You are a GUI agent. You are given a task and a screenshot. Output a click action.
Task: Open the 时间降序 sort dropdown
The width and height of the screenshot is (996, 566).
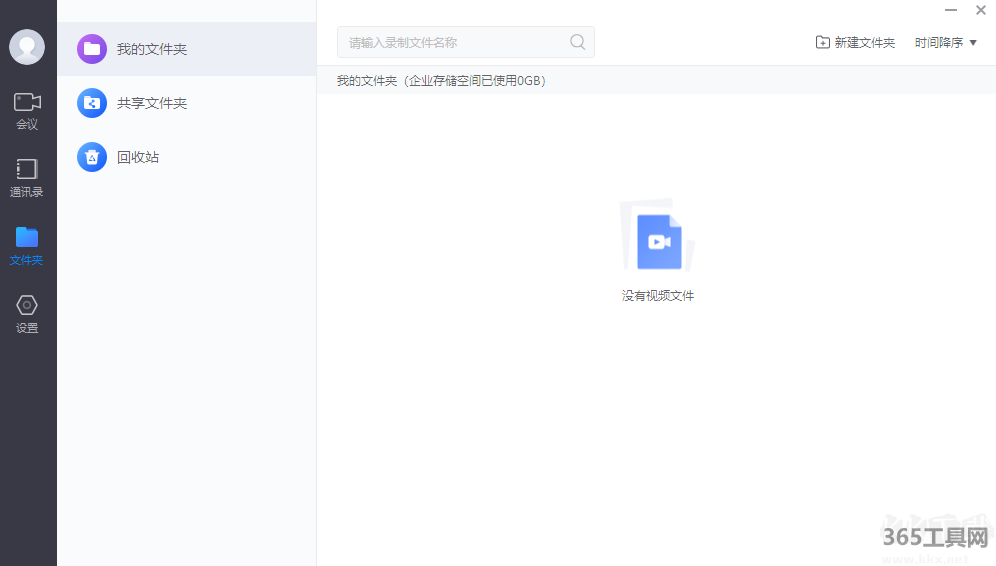(x=938, y=42)
